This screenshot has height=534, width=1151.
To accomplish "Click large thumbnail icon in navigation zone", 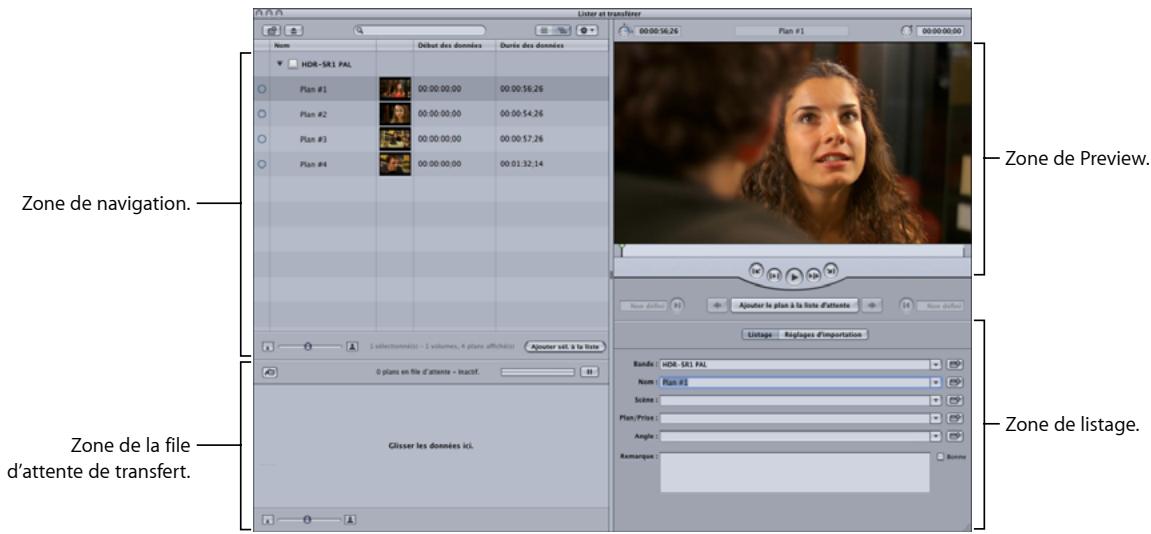I will pyautogui.click(x=352, y=347).
